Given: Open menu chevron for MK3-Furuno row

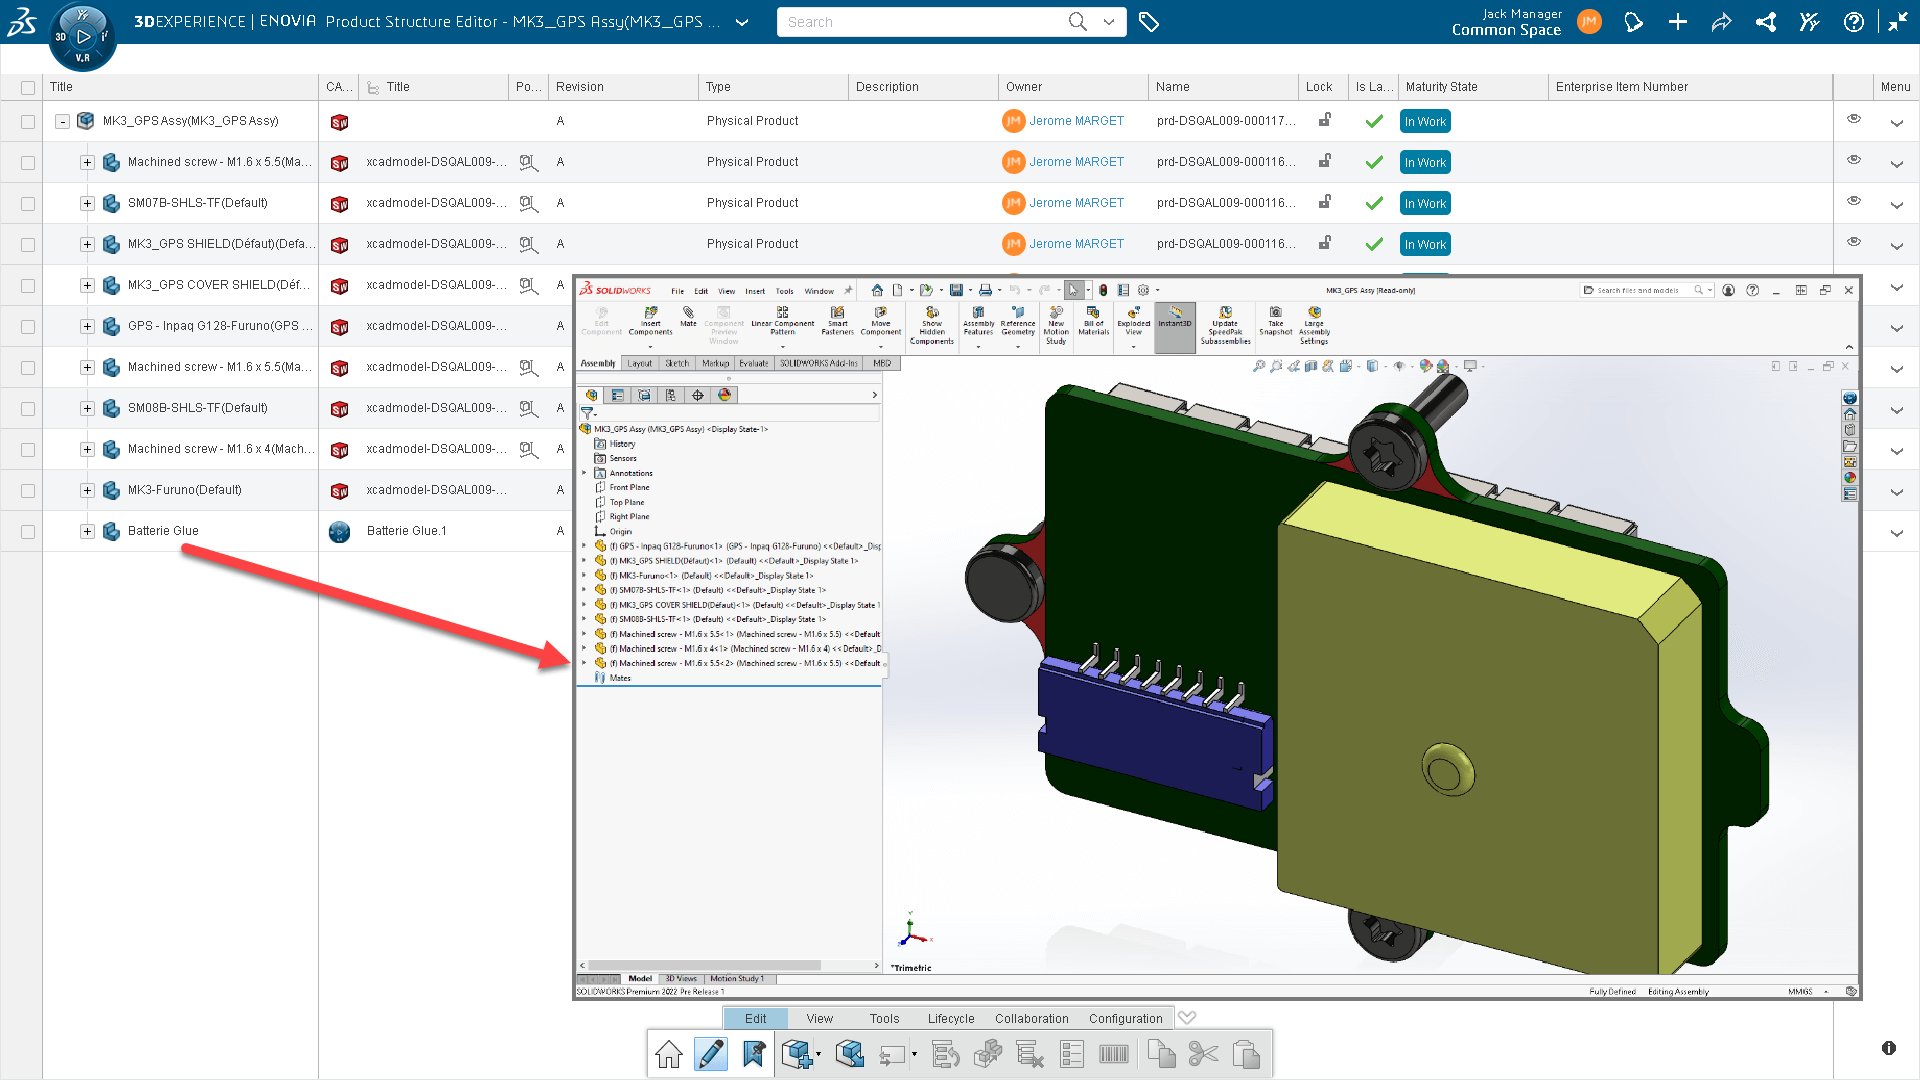Looking at the screenshot, I should 1897,492.
